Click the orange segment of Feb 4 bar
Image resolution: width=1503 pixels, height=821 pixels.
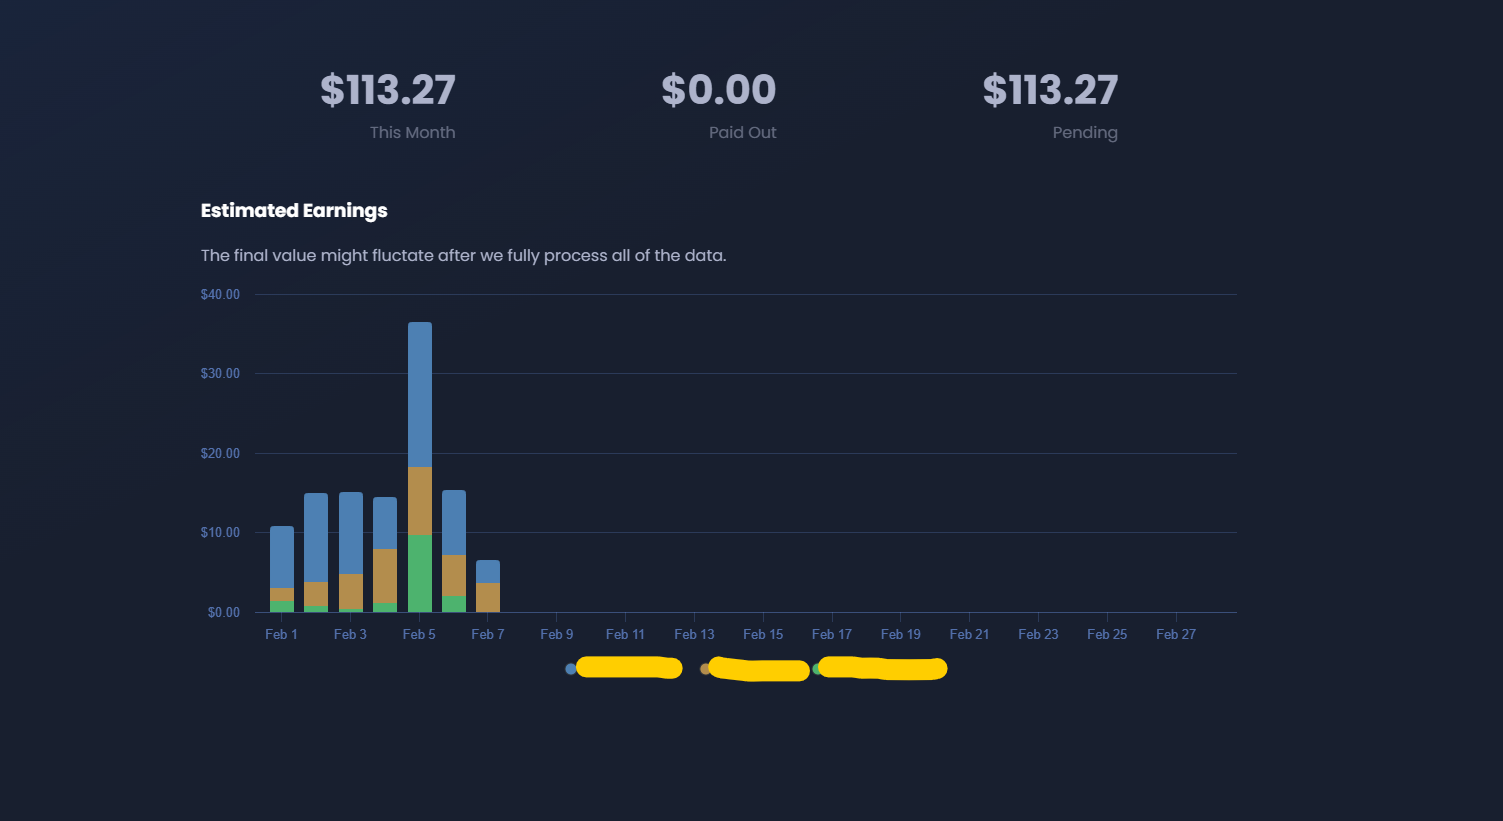coord(385,576)
